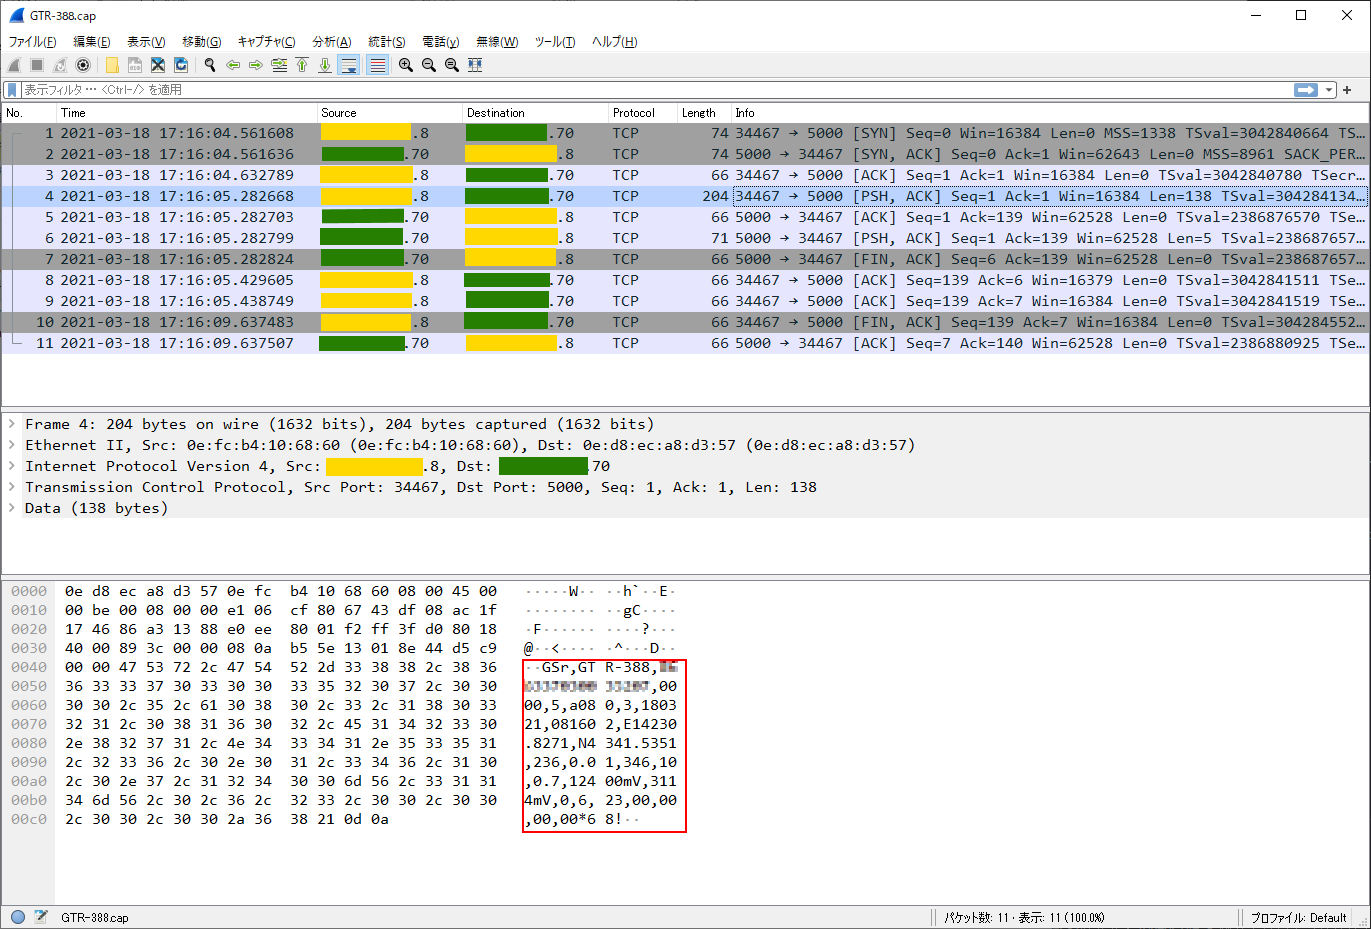Close the capture file icon
This screenshot has width=1371, height=929.
click(x=158, y=65)
